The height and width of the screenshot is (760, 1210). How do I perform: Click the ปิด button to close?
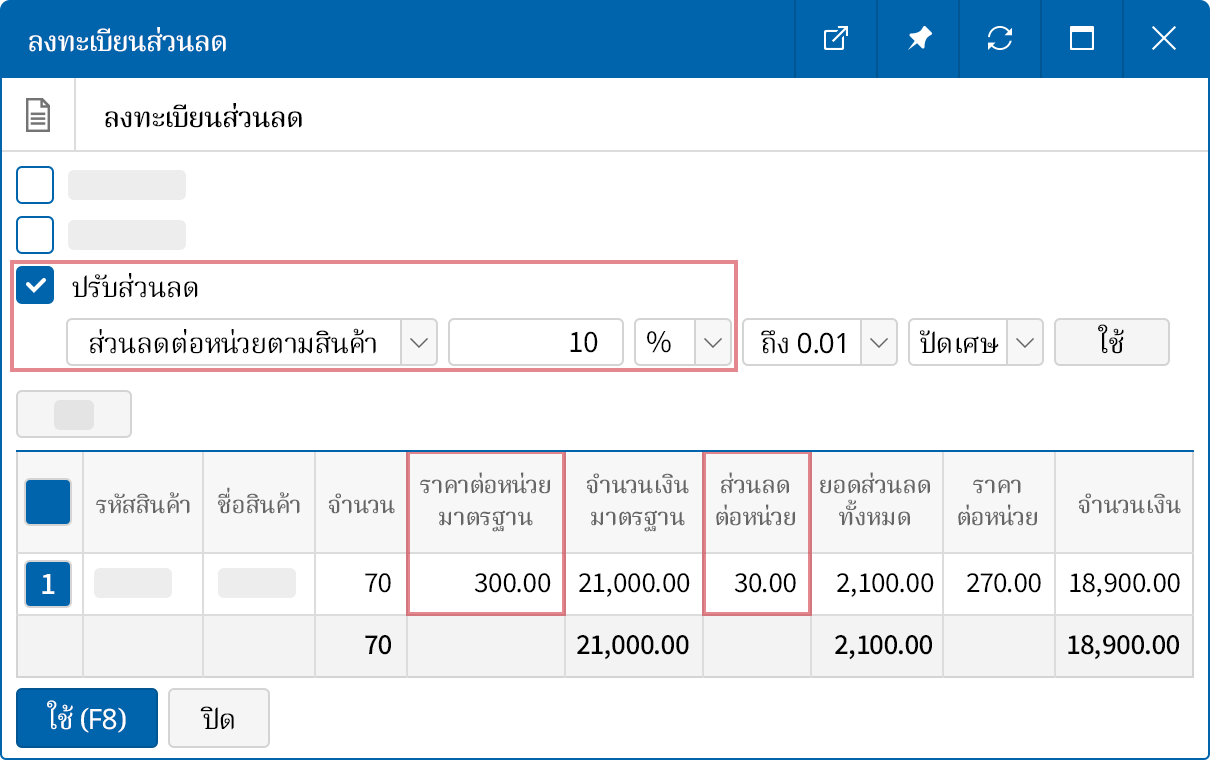[x=219, y=717]
